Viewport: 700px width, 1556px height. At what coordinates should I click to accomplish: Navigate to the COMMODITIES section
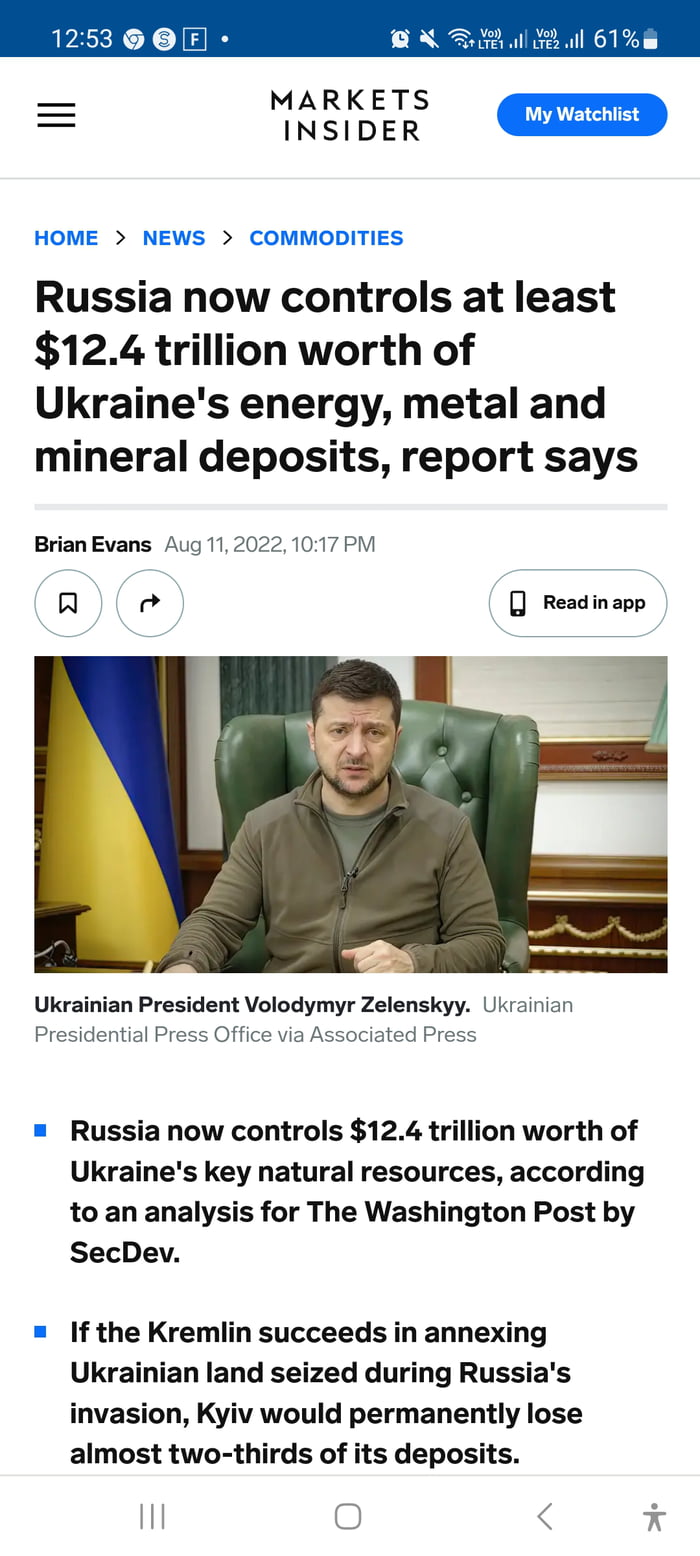click(327, 238)
